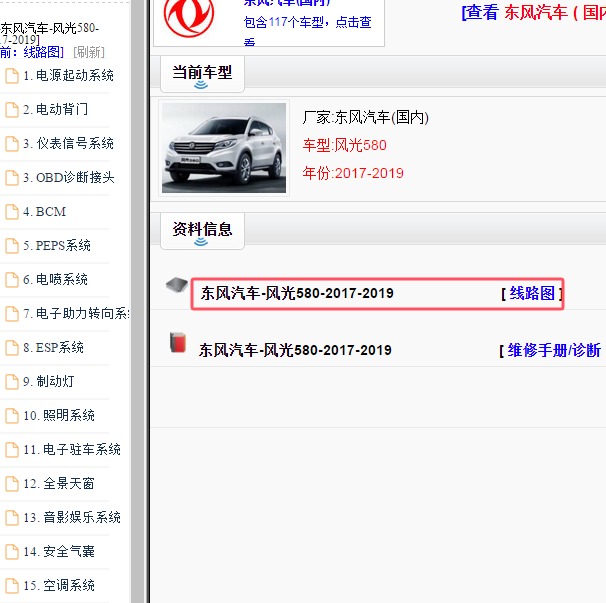Image resolution: width=606 pixels, height=603 pixels.
Task: Select 12. 全景天窗 entry
Action: click(59, 484)
